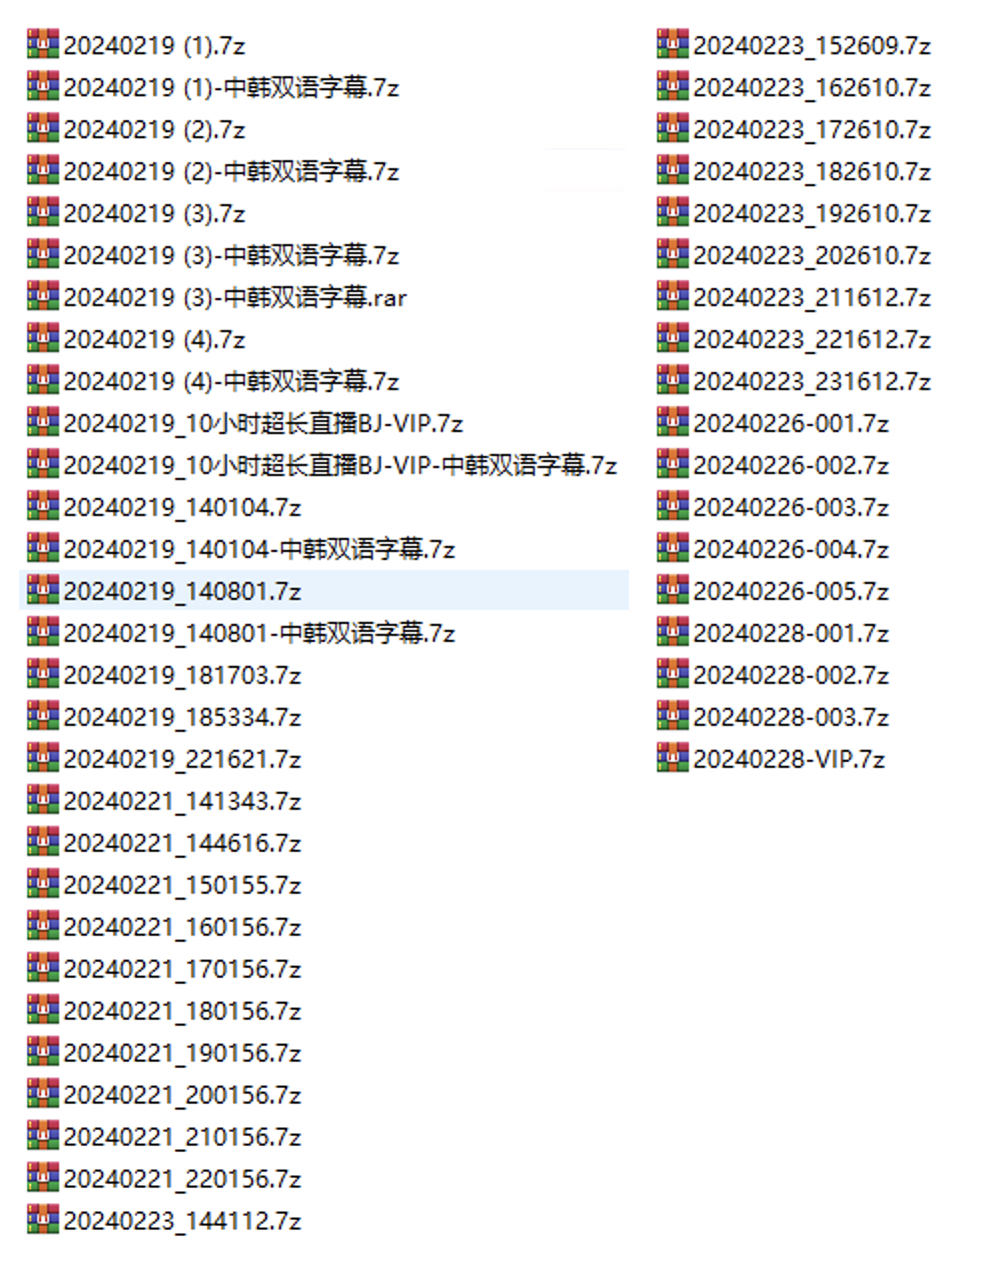Click the icon beside 20240223_144112.7z
998x1262 pixels.
tap(43, 1221)
